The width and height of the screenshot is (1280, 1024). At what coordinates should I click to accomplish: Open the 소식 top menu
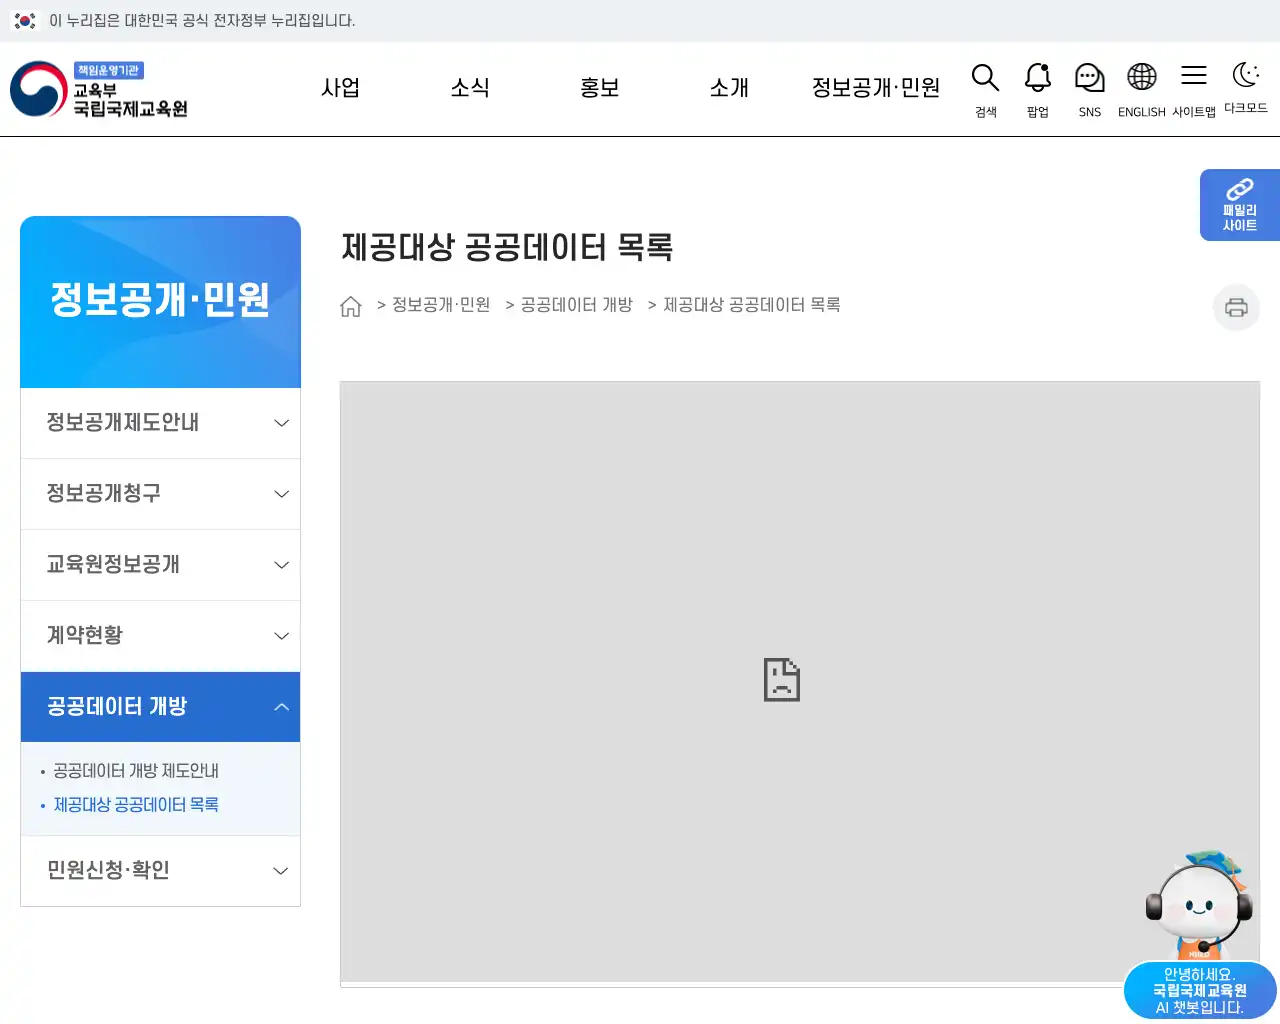point(470,88)
